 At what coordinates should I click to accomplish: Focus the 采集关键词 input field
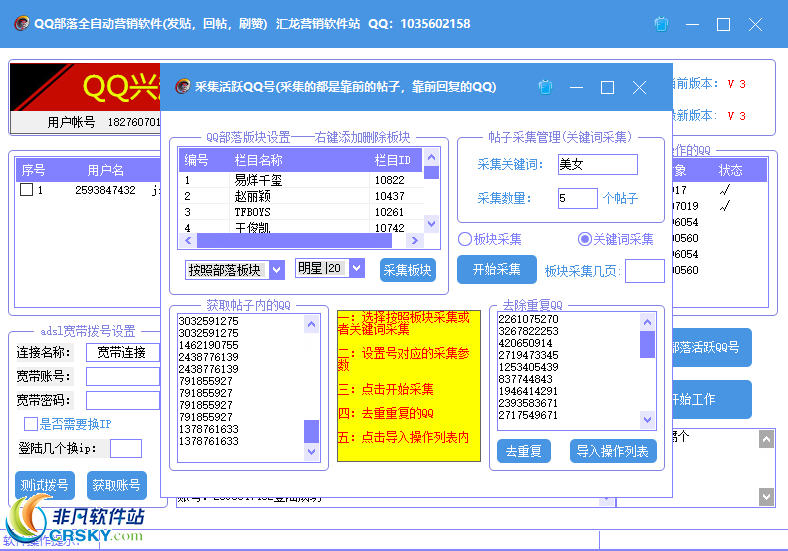pos(598,164)
